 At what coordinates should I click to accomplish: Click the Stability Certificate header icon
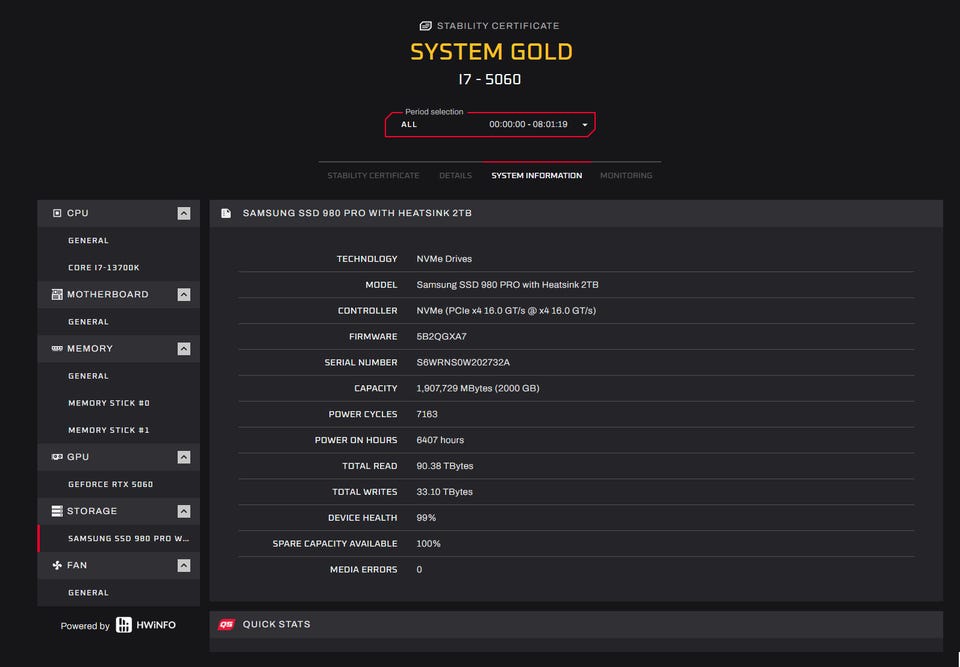(x=426, y=26)
